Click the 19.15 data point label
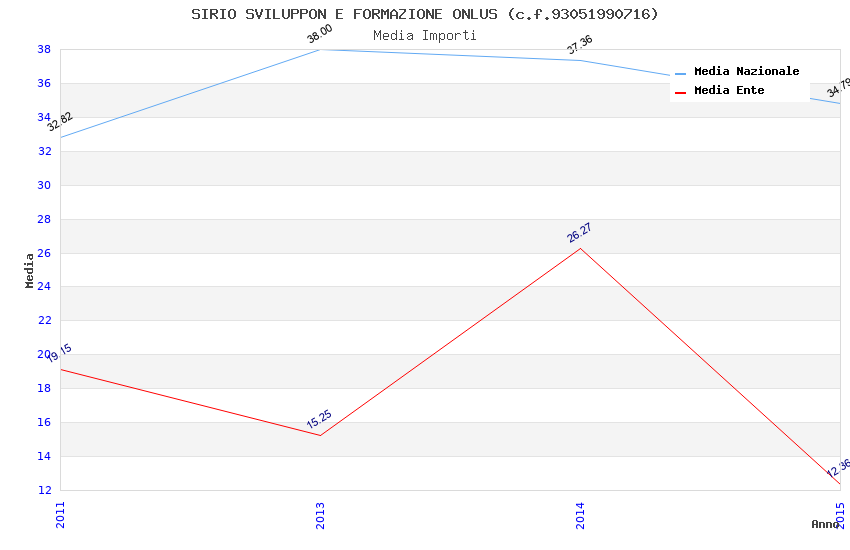The image size is (850, 550). coord(59,353)
